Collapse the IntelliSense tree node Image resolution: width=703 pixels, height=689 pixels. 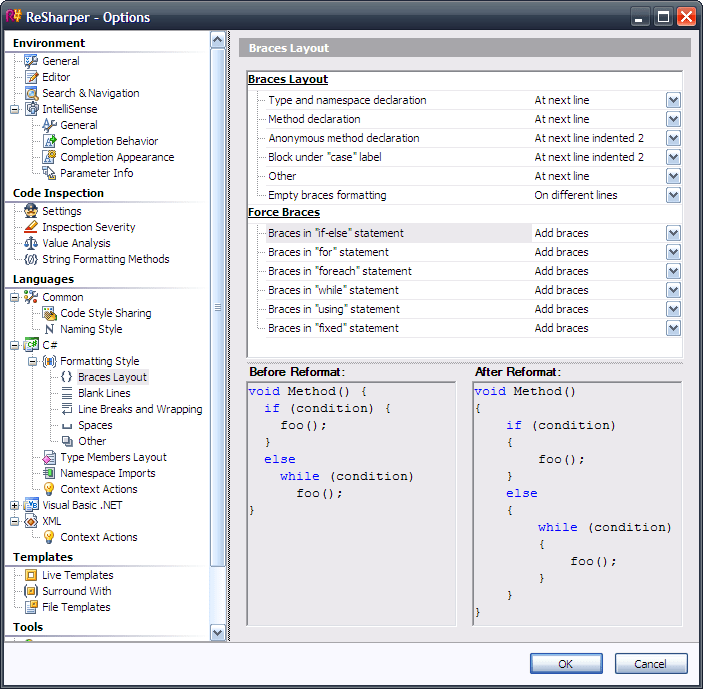(x=14, y=109)
